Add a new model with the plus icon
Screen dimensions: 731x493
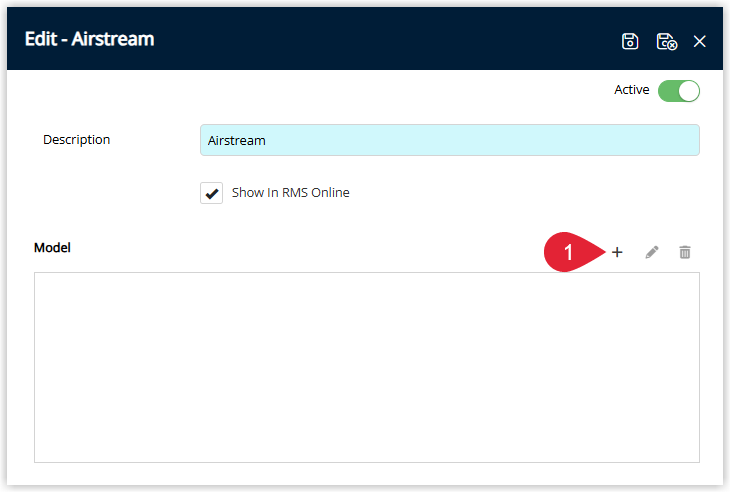pyautogui.click(x=617, y=252)
